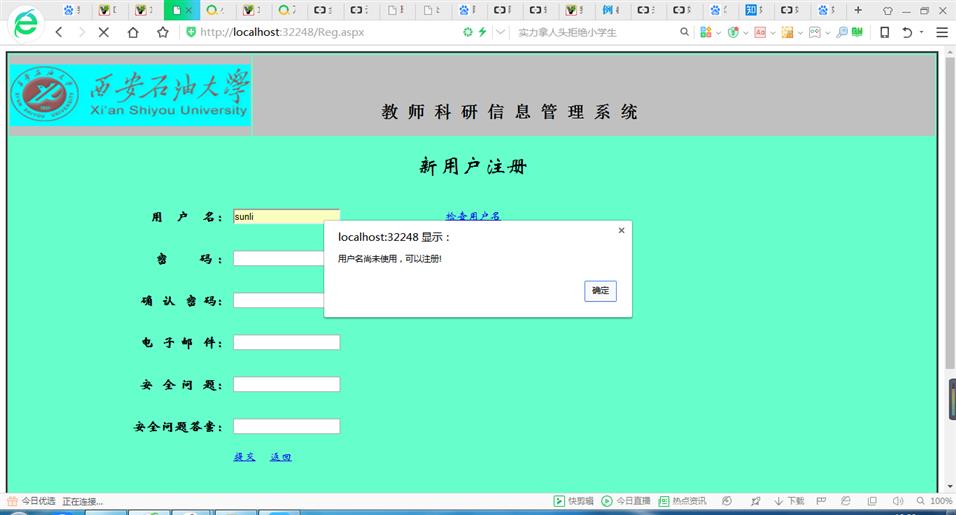This screenshot has height=515, width=956.
Task: Click the 安全问题 input field
Action: pos(286,384)
